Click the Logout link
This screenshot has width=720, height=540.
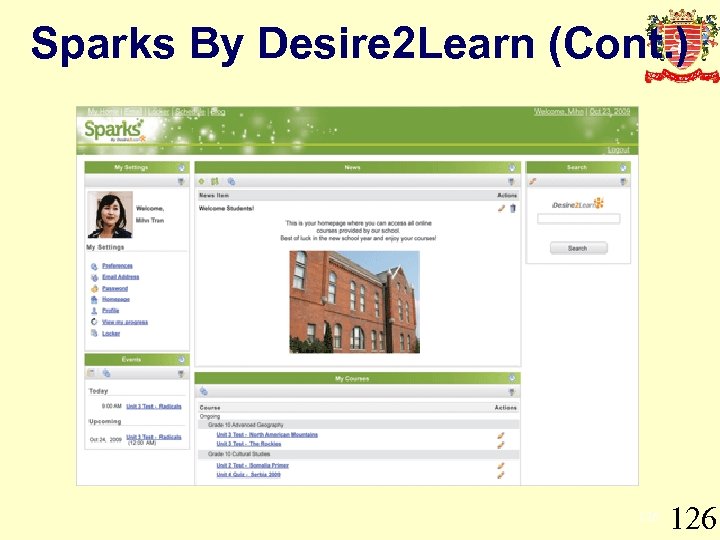click(x=619, y=150)
